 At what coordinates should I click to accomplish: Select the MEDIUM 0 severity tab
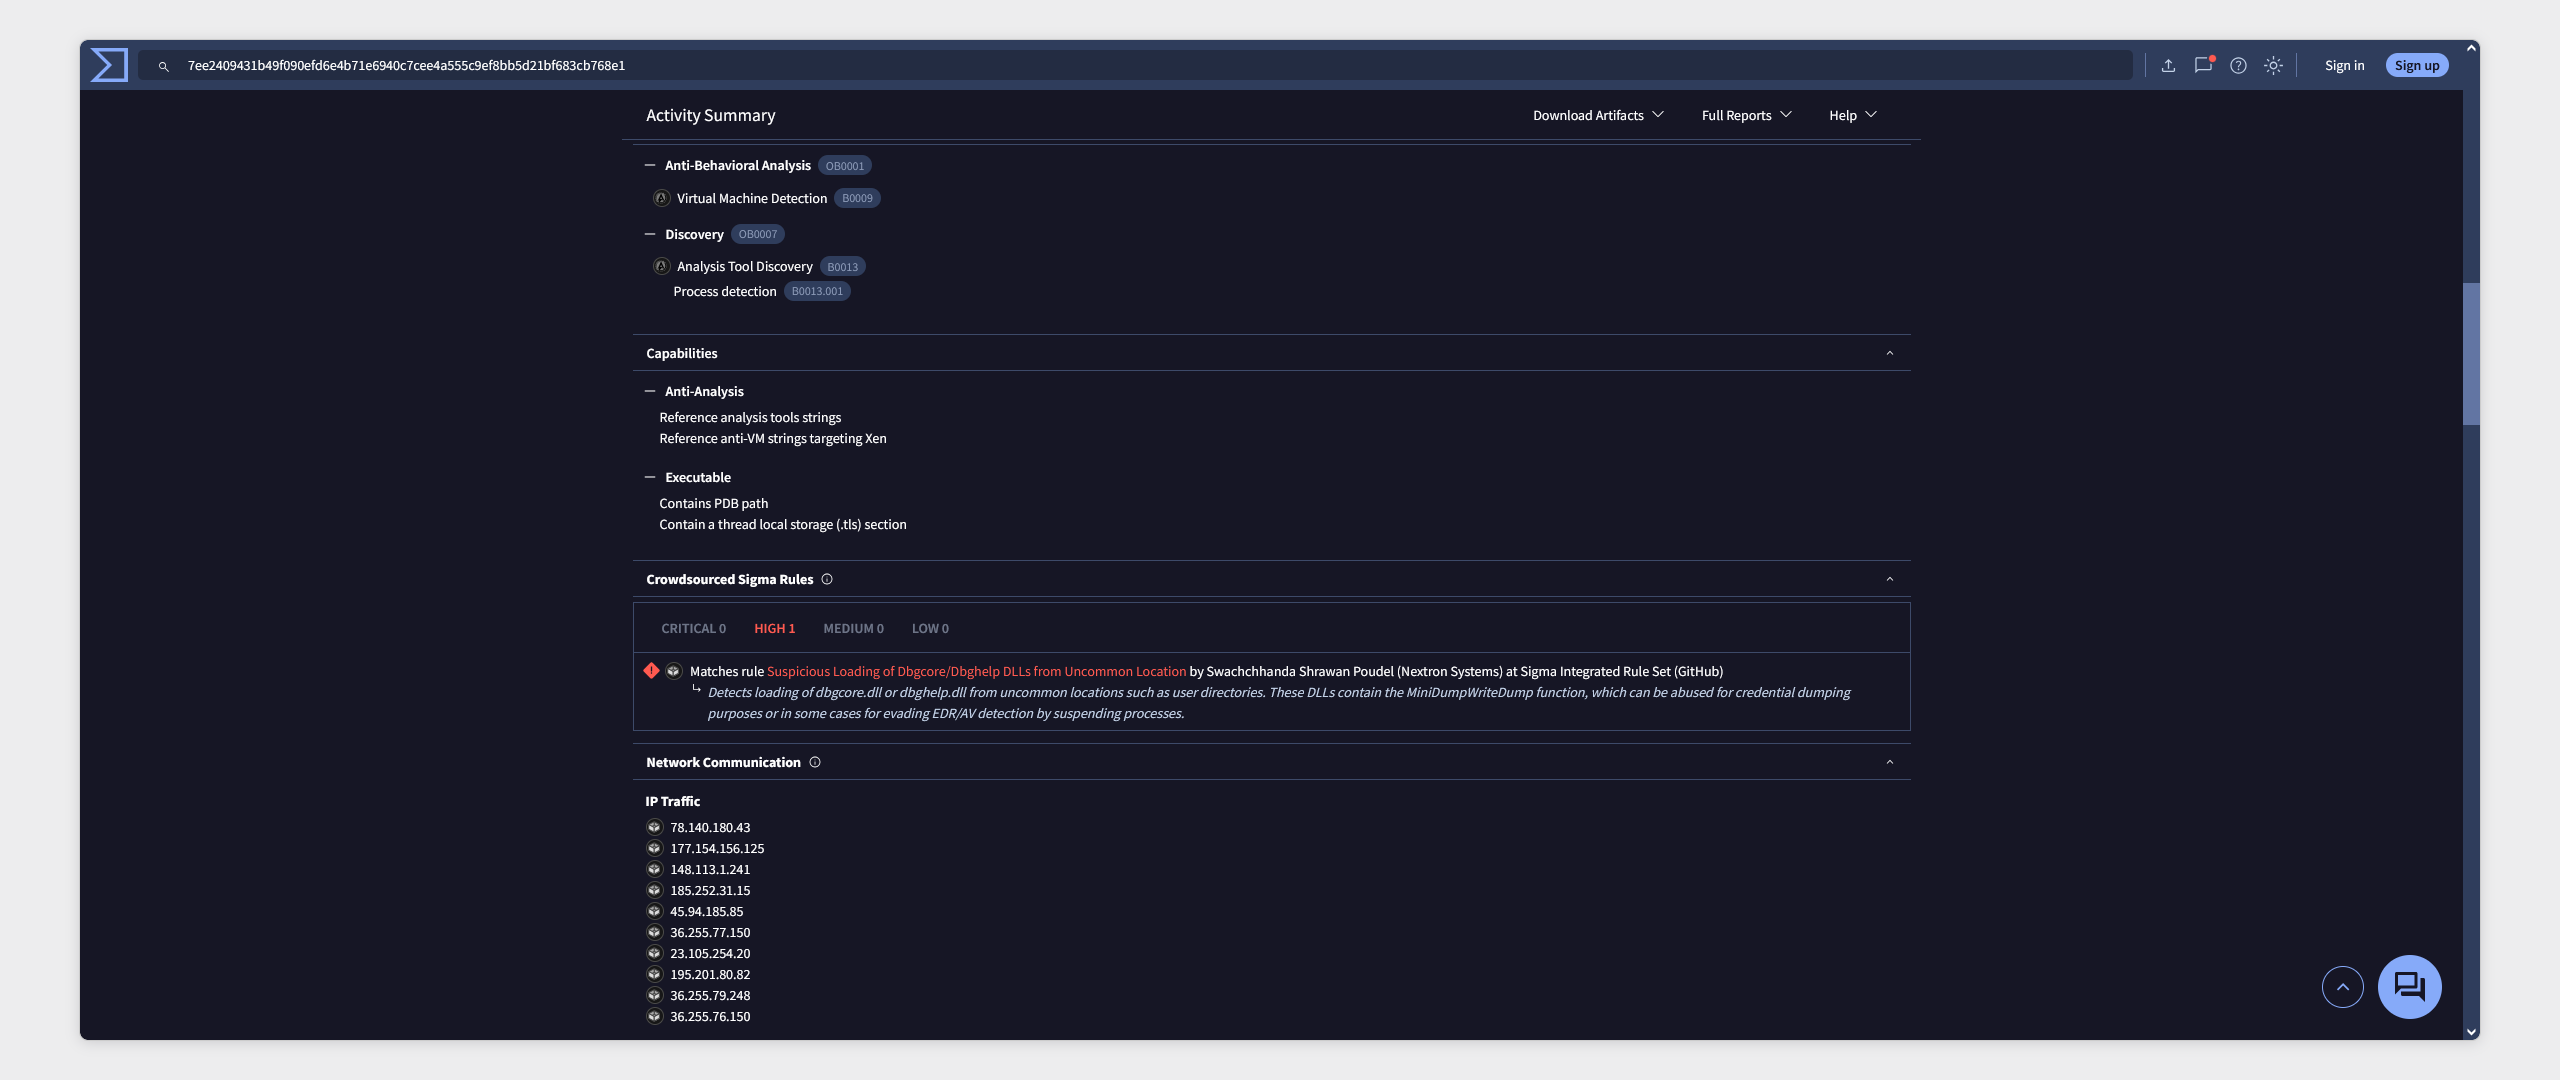pyautogui.click(x=853, y=629)
